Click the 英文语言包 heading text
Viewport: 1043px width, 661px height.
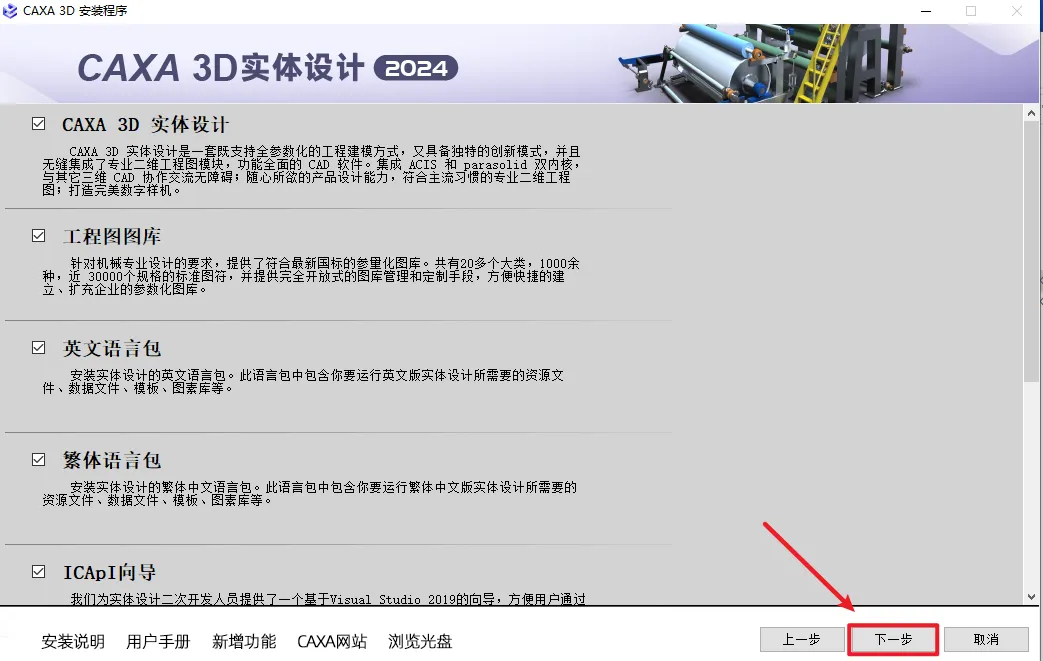pos(112,348)
